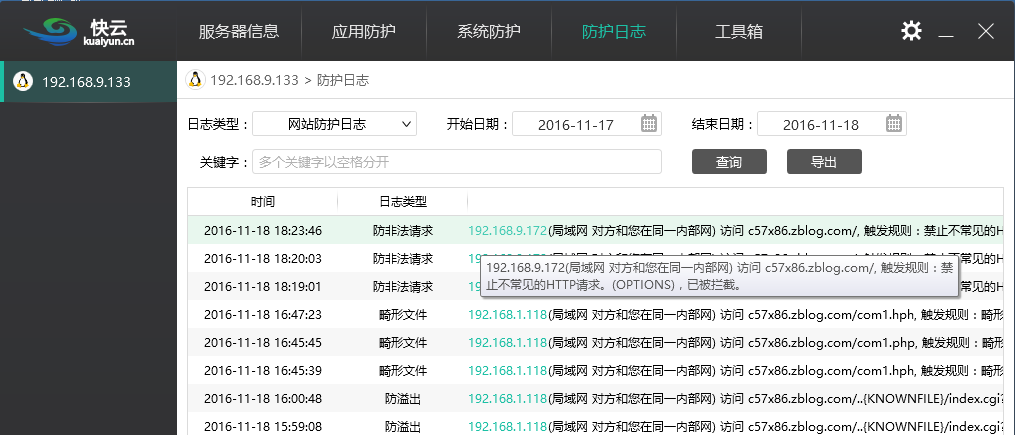The width and height of the screenshot is (1015, 435).
Task: Click the start date field 2016-11-17
Action: tap(575, 125)
